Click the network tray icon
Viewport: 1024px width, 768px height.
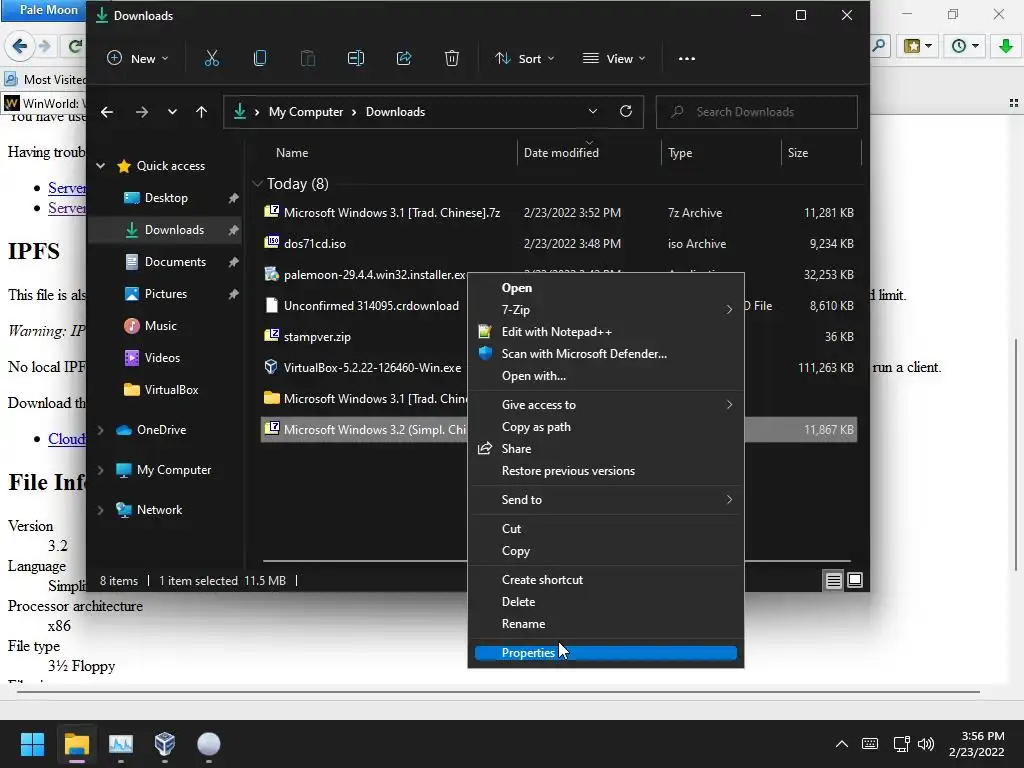(902, 744)
